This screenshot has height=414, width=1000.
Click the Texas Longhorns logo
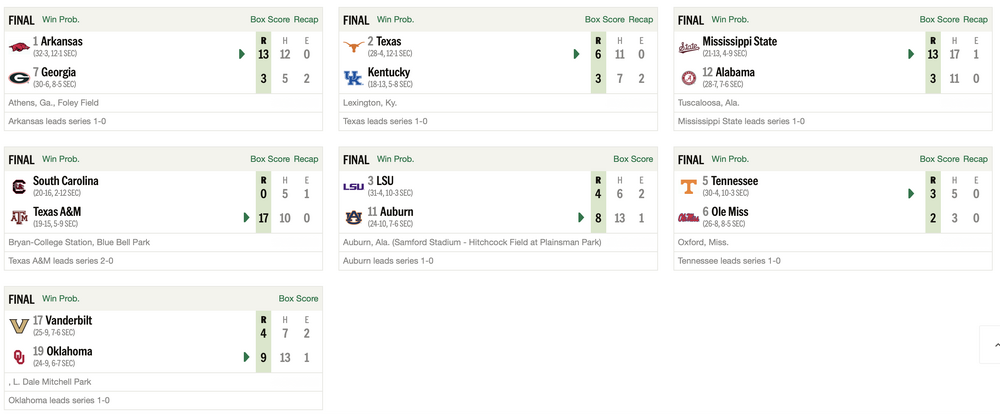[x=354, y=47]
